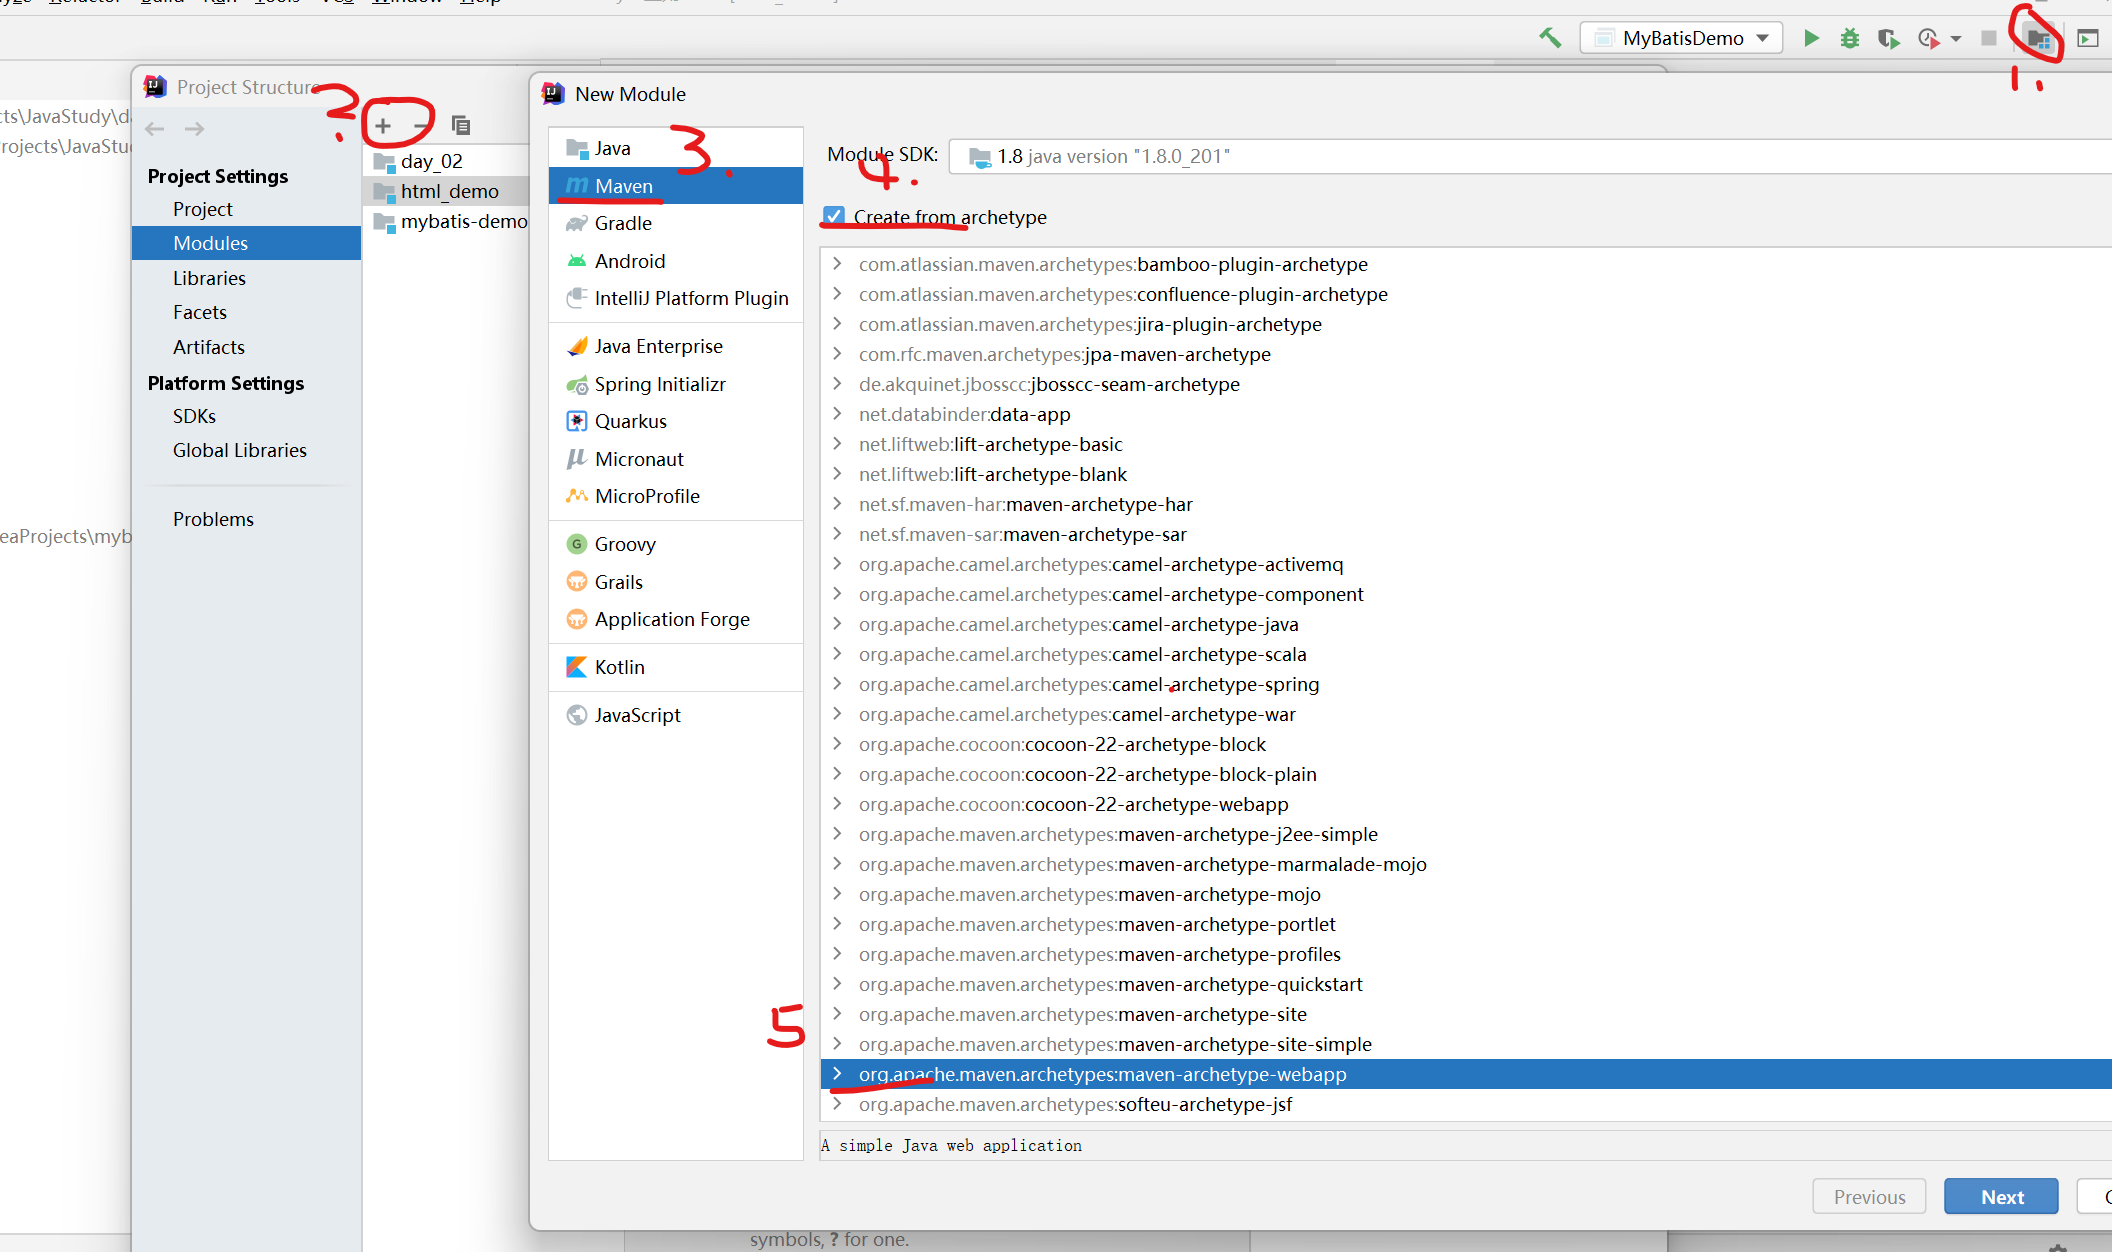Add a new module with plus icon
Viewport: 2112px width, 1252px height.
pos(383,126)
